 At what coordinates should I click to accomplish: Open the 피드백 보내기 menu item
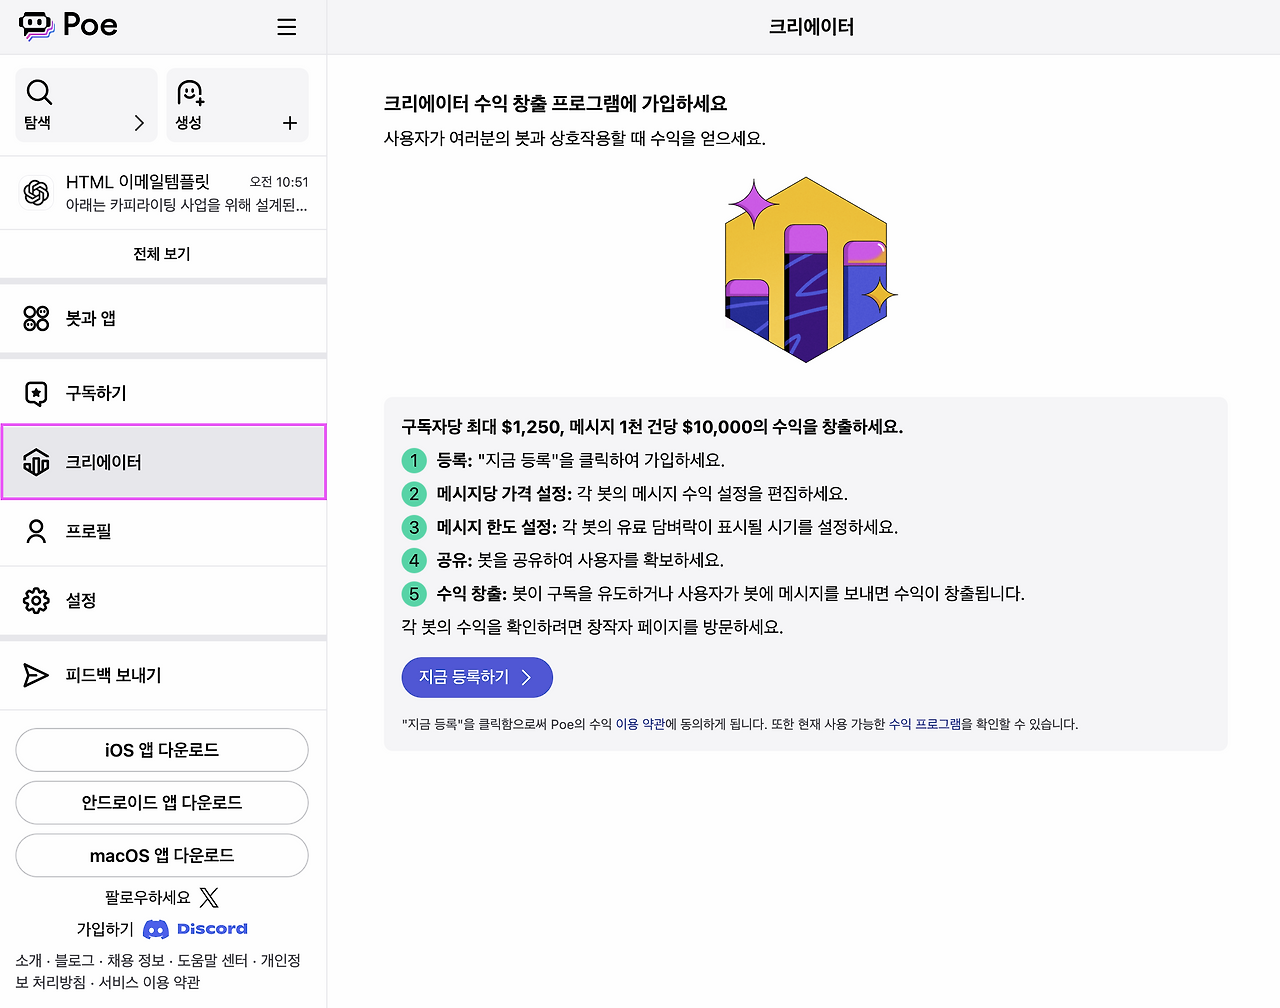click(163, 675)
